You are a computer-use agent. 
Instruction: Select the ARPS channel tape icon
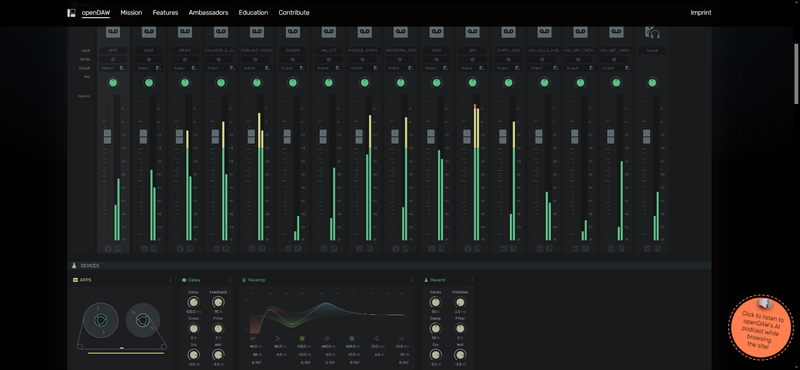tap(113, 32)
